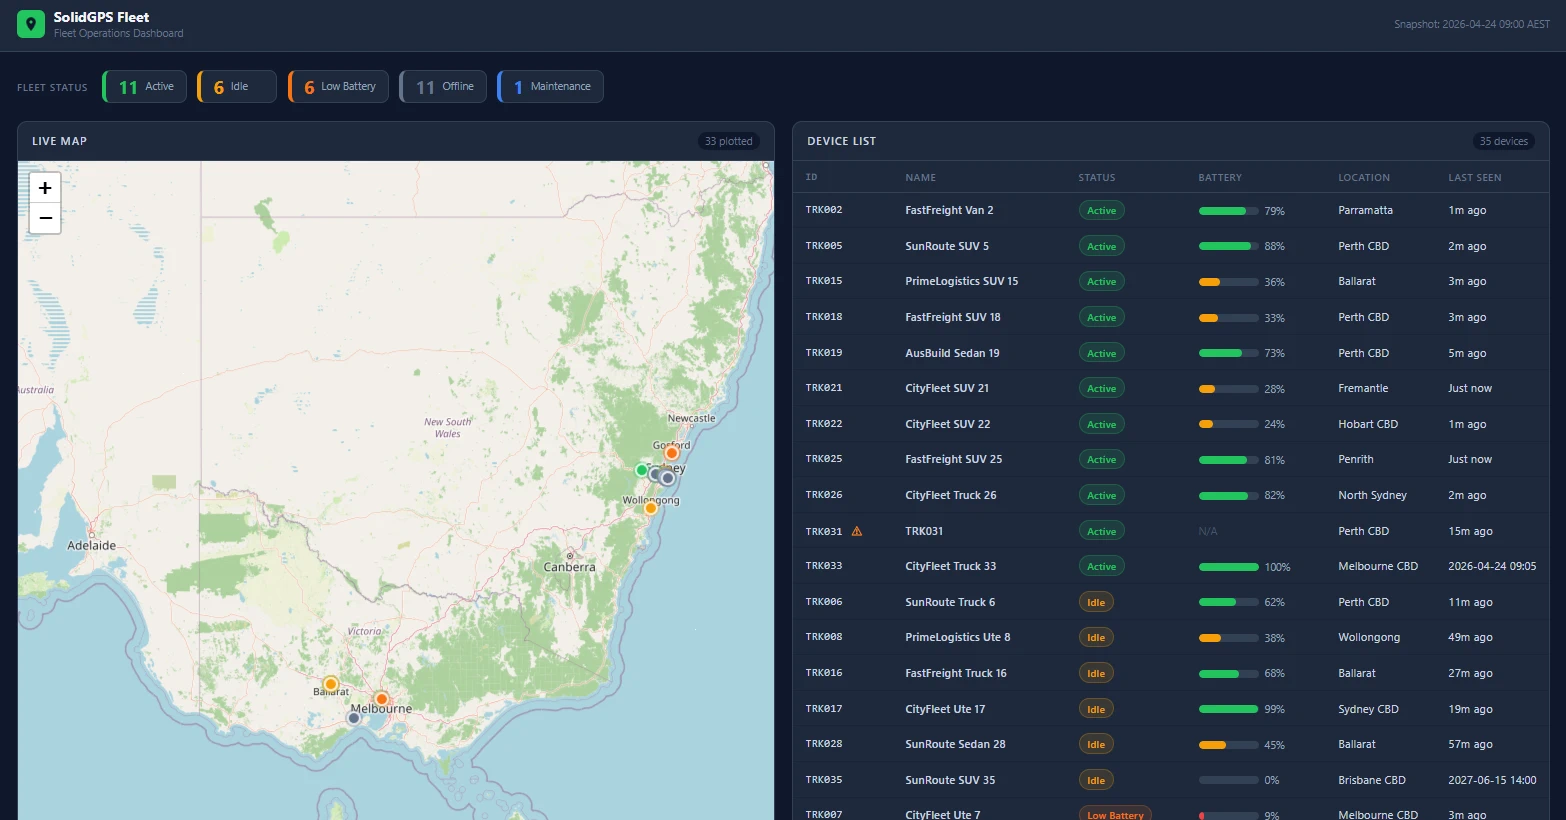This screenshot has height=820, width=1566.
Task: Zoom out on the live map
Action: (45, 218)
